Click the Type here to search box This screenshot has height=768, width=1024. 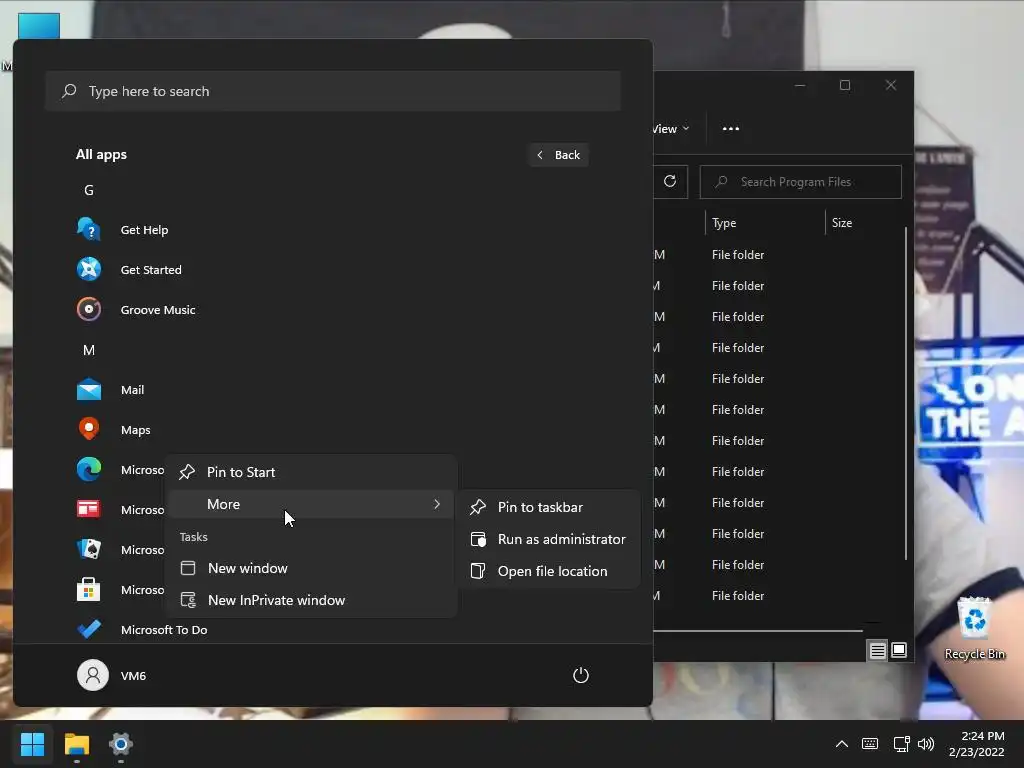pos(333,91)
